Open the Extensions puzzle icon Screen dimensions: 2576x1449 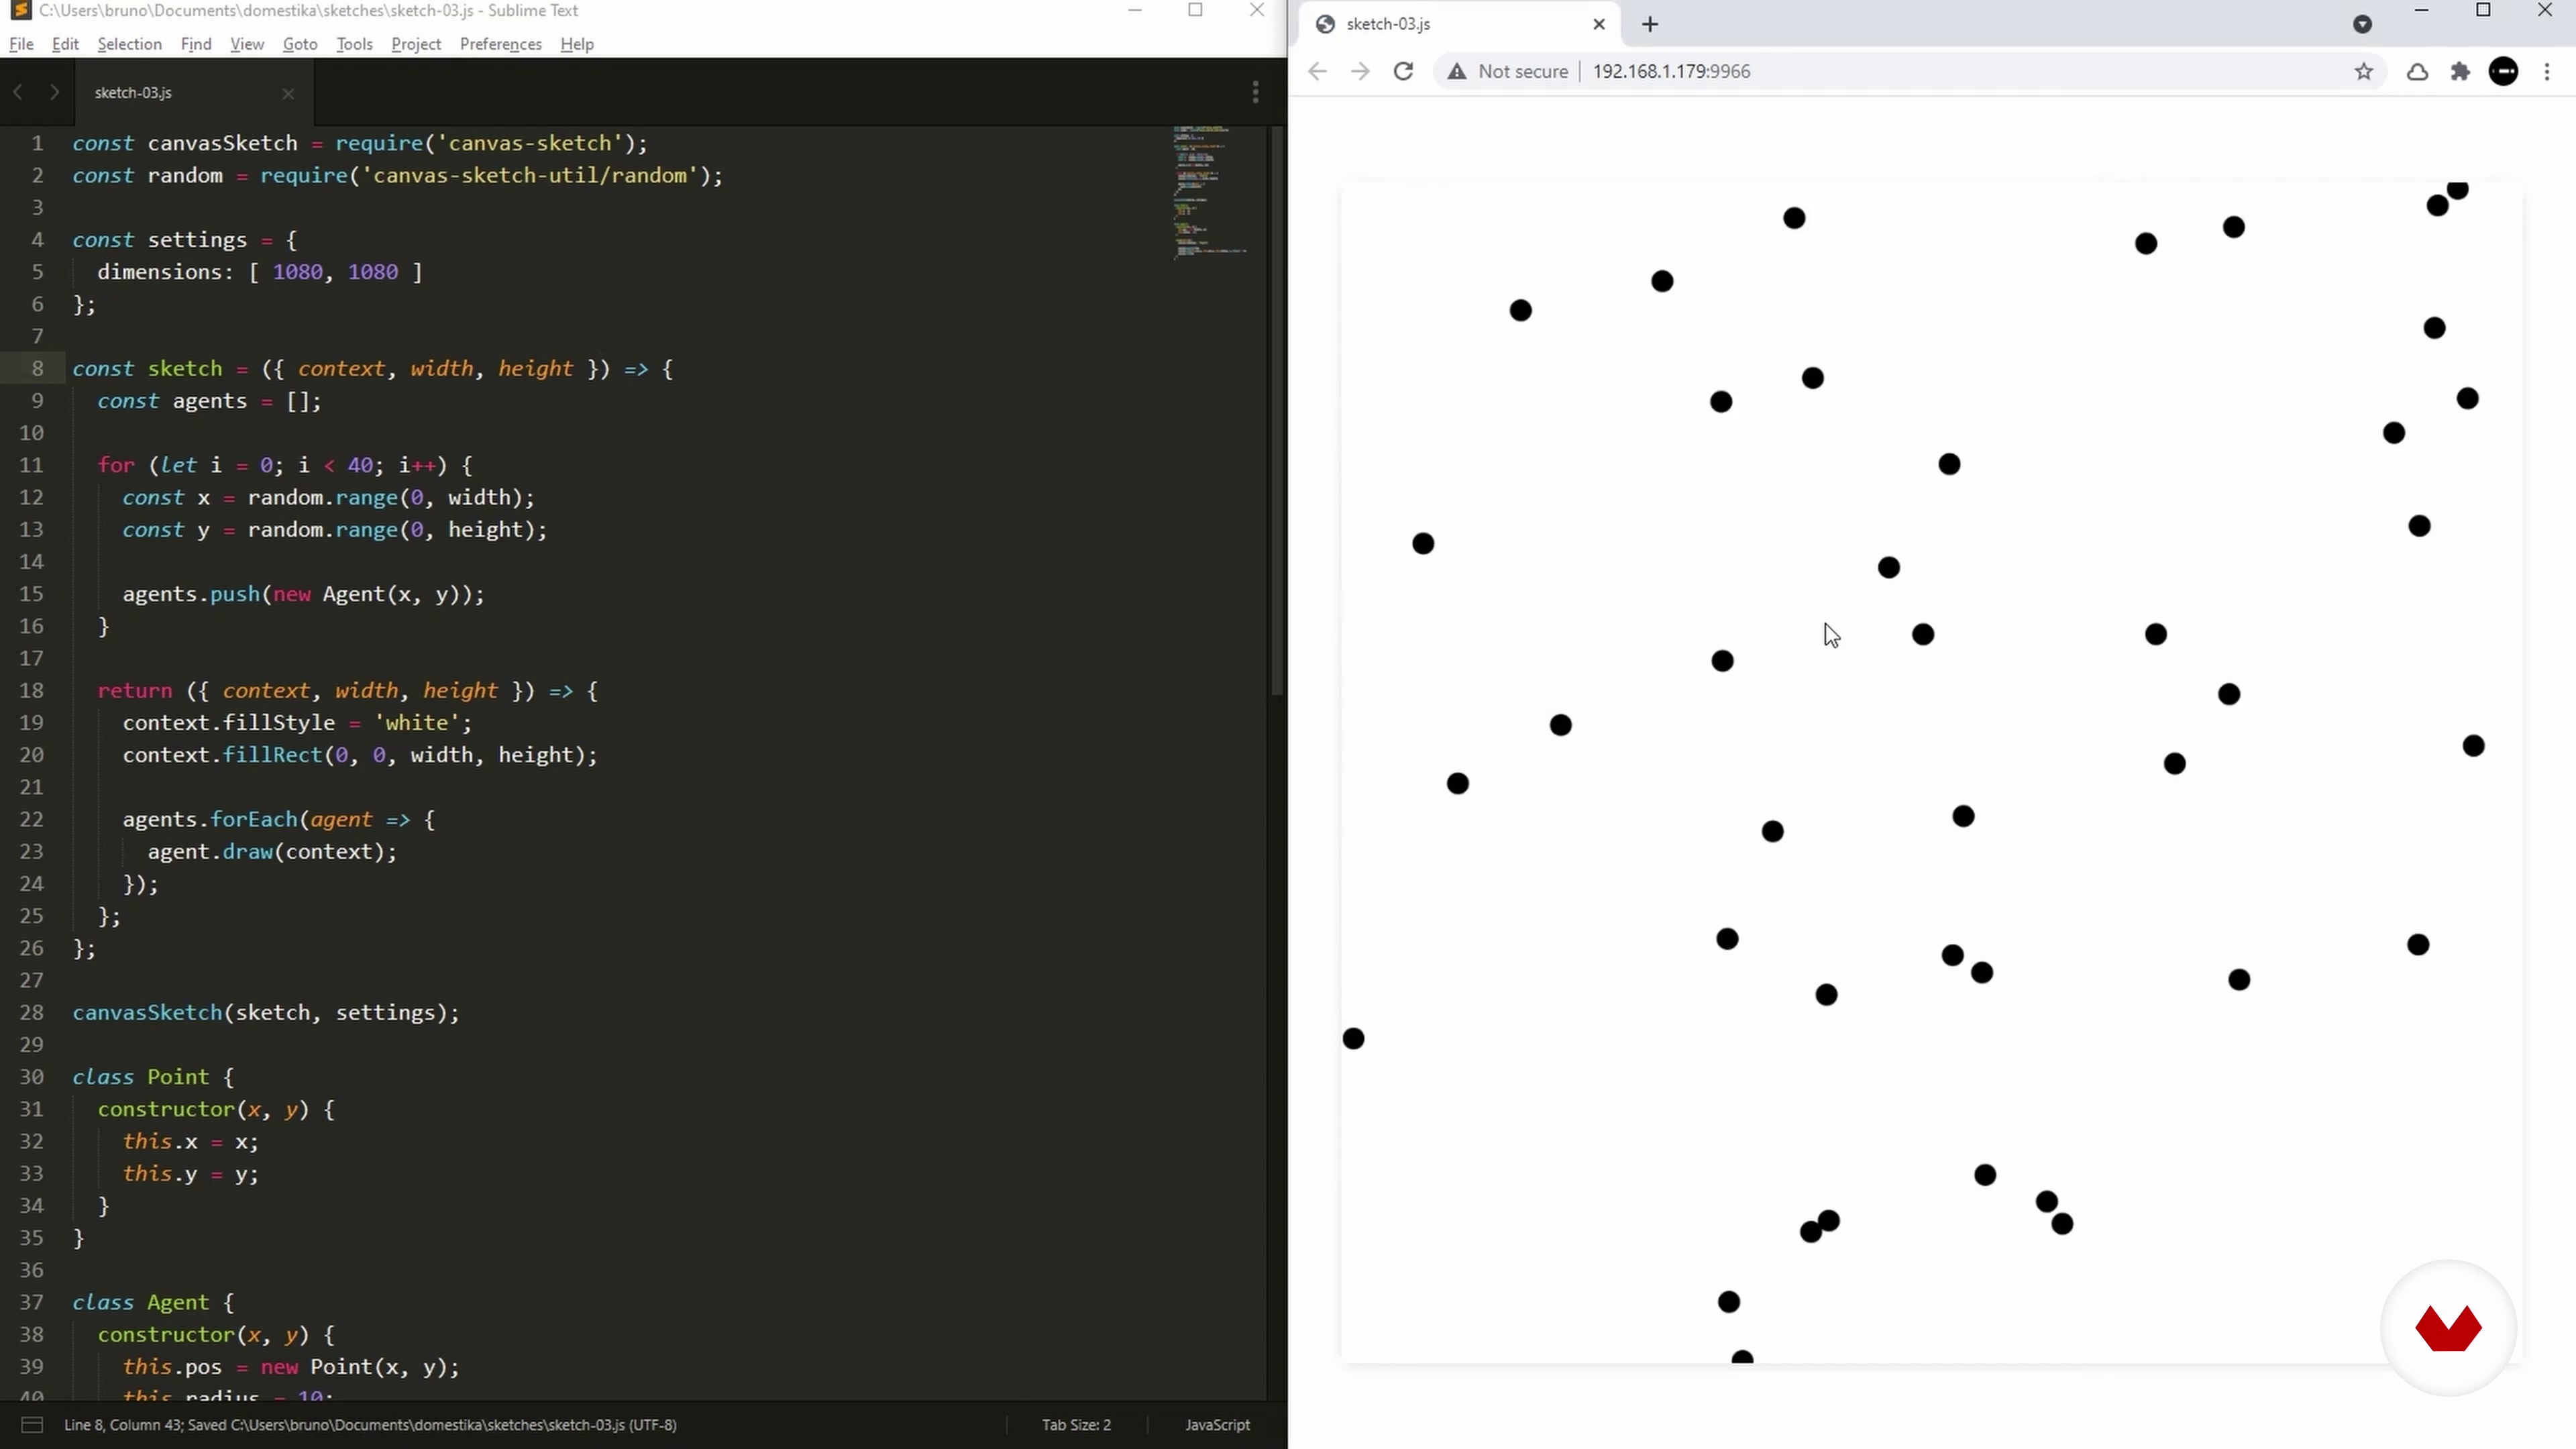click(2460, 71)
